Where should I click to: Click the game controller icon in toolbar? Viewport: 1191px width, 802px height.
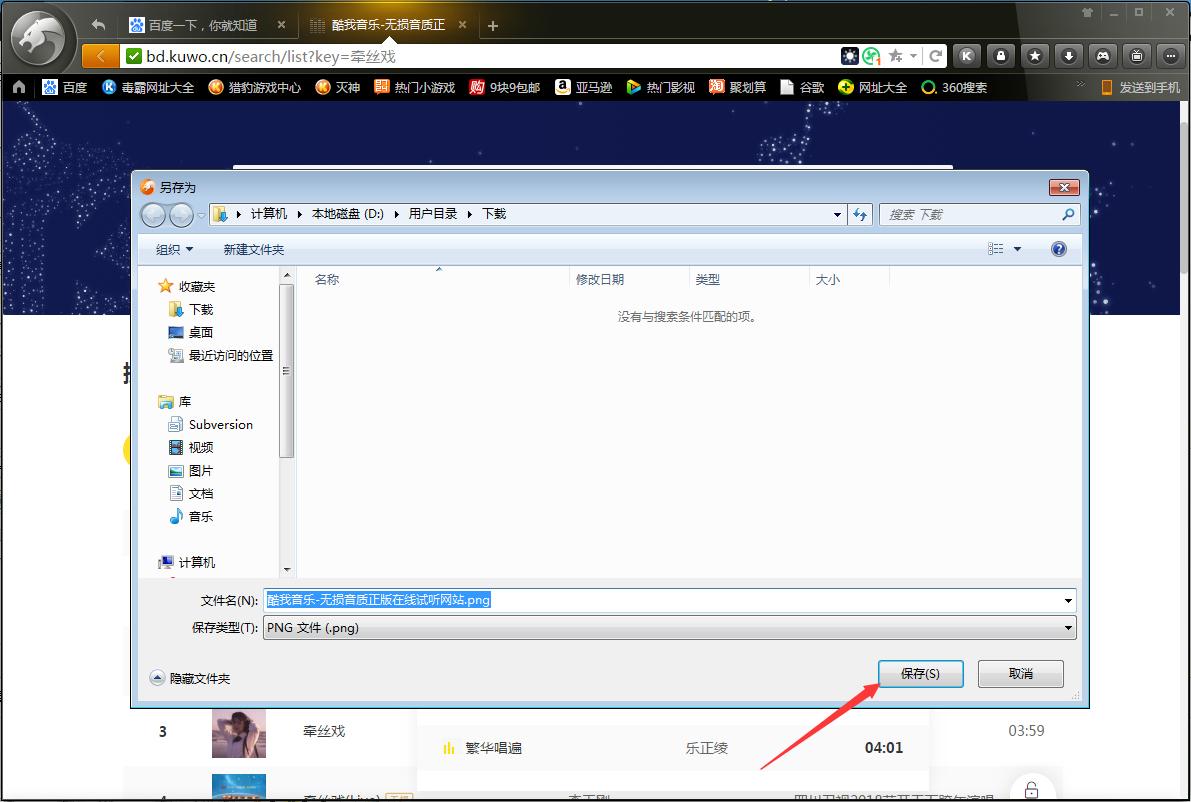point(1103,56)
